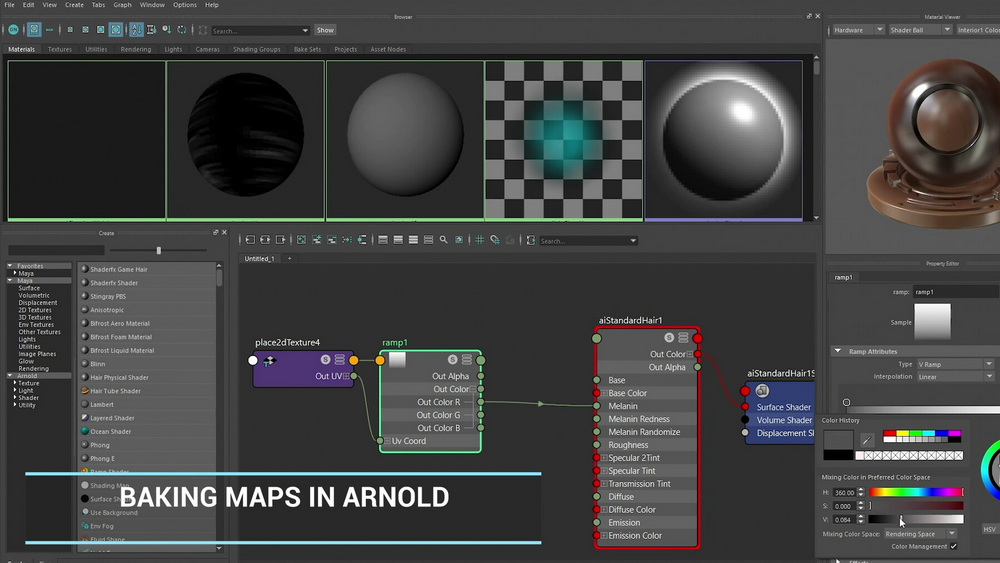1000x563 pixels.
Task: Toggle the ON swatch-update button in Browser toolbar
Action: point(13,29)
